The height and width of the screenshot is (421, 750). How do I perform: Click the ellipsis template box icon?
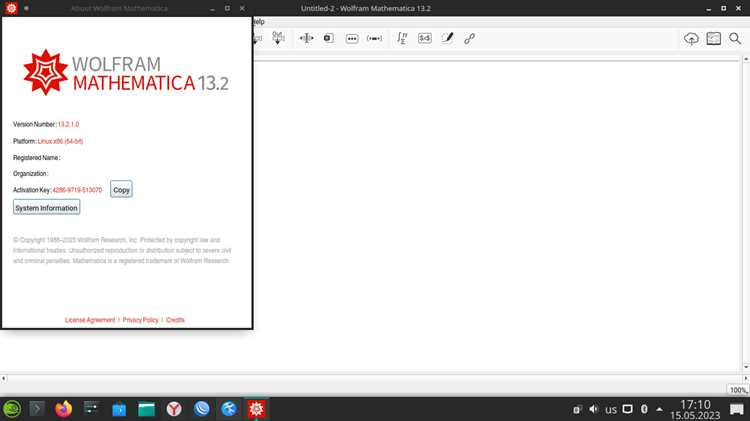(x=352, y=39)
